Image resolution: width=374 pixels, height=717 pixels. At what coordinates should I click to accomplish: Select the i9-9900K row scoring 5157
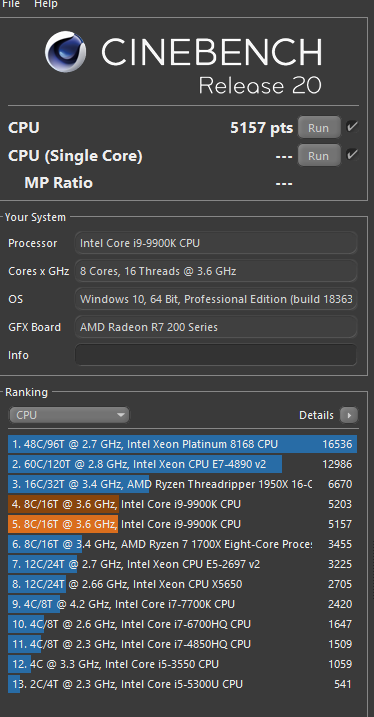click(182, 524)
